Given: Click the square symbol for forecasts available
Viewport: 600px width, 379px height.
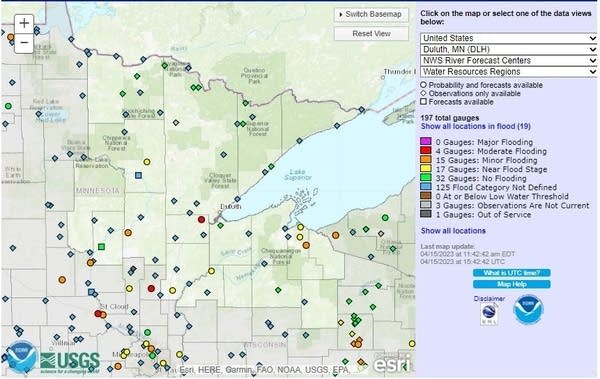Looking at the screenshot, I should coord(423,101).
